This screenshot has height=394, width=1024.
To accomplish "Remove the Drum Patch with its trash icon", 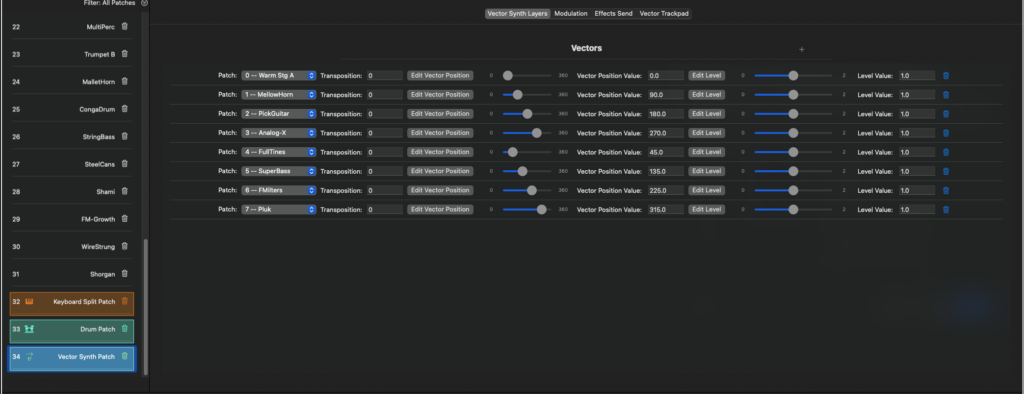I will click(x=125, y=329).
